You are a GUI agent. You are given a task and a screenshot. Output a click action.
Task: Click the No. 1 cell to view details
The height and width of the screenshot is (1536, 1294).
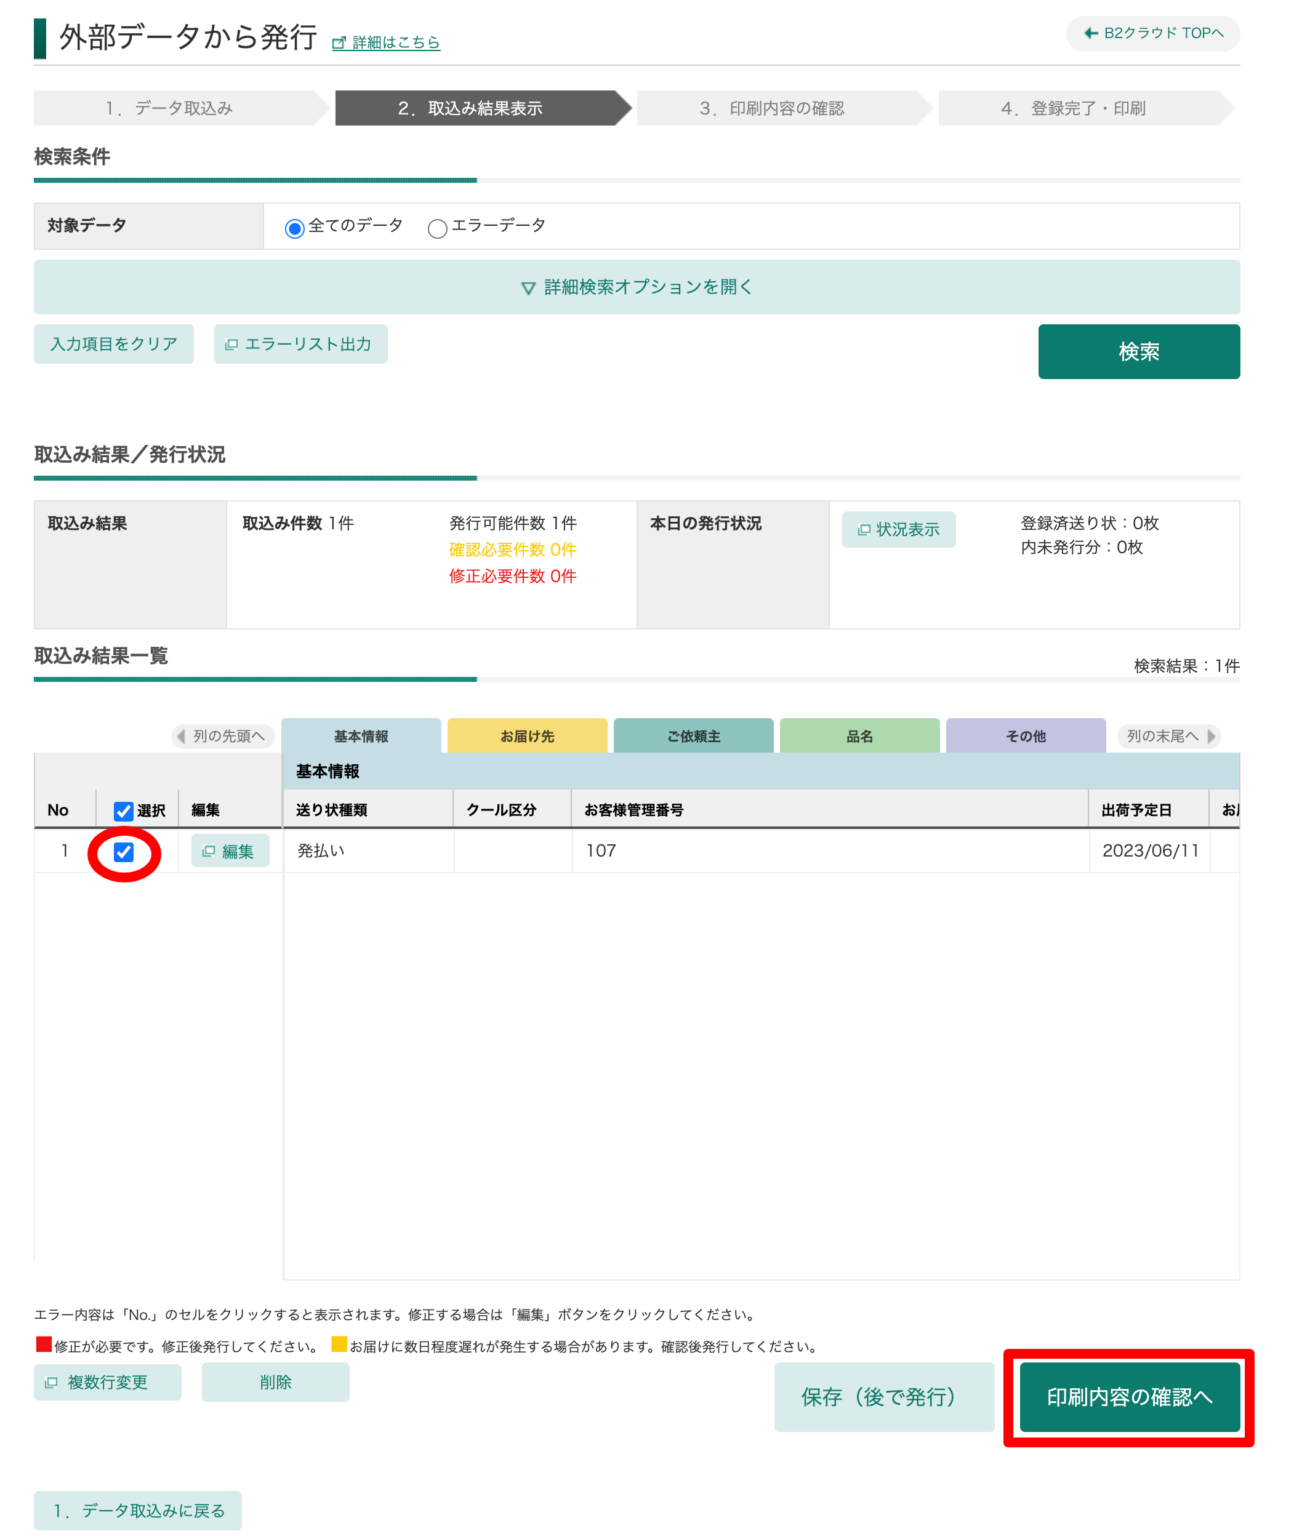pos(63,851)
